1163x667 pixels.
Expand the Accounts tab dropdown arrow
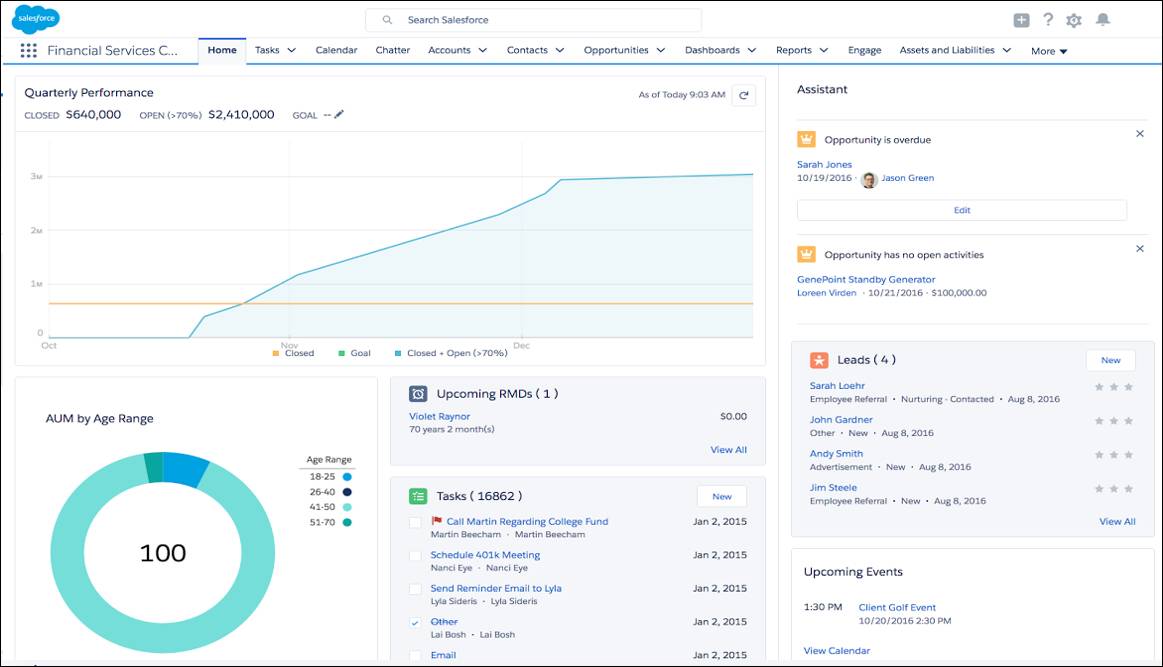[x=483, y=50]
